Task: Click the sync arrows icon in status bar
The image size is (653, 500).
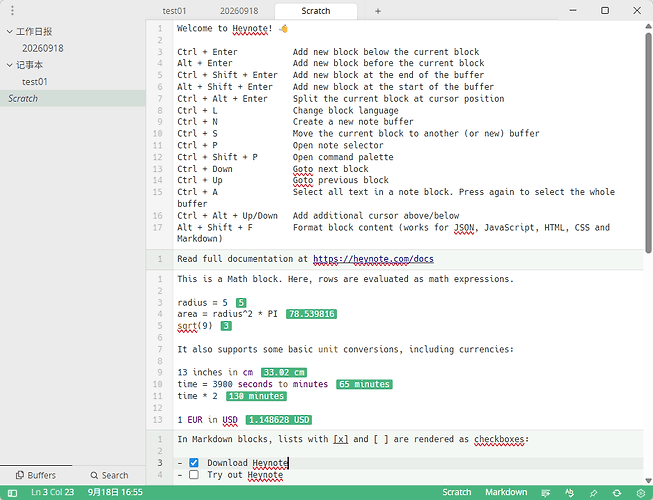Action: pos(617,493)
